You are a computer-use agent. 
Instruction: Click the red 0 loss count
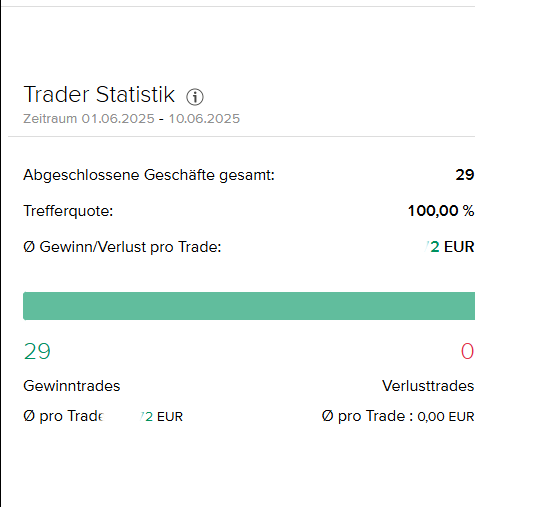(x=467, y=351)
